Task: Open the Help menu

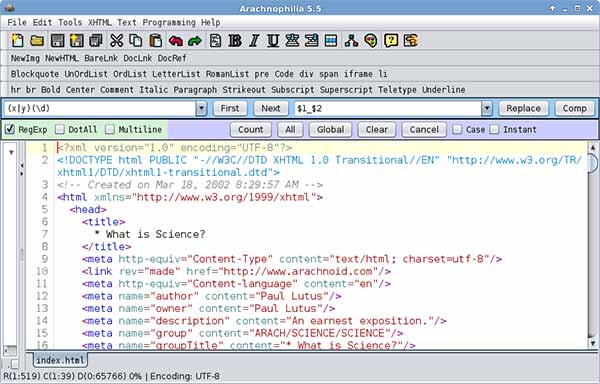Action: pos(210,23)
